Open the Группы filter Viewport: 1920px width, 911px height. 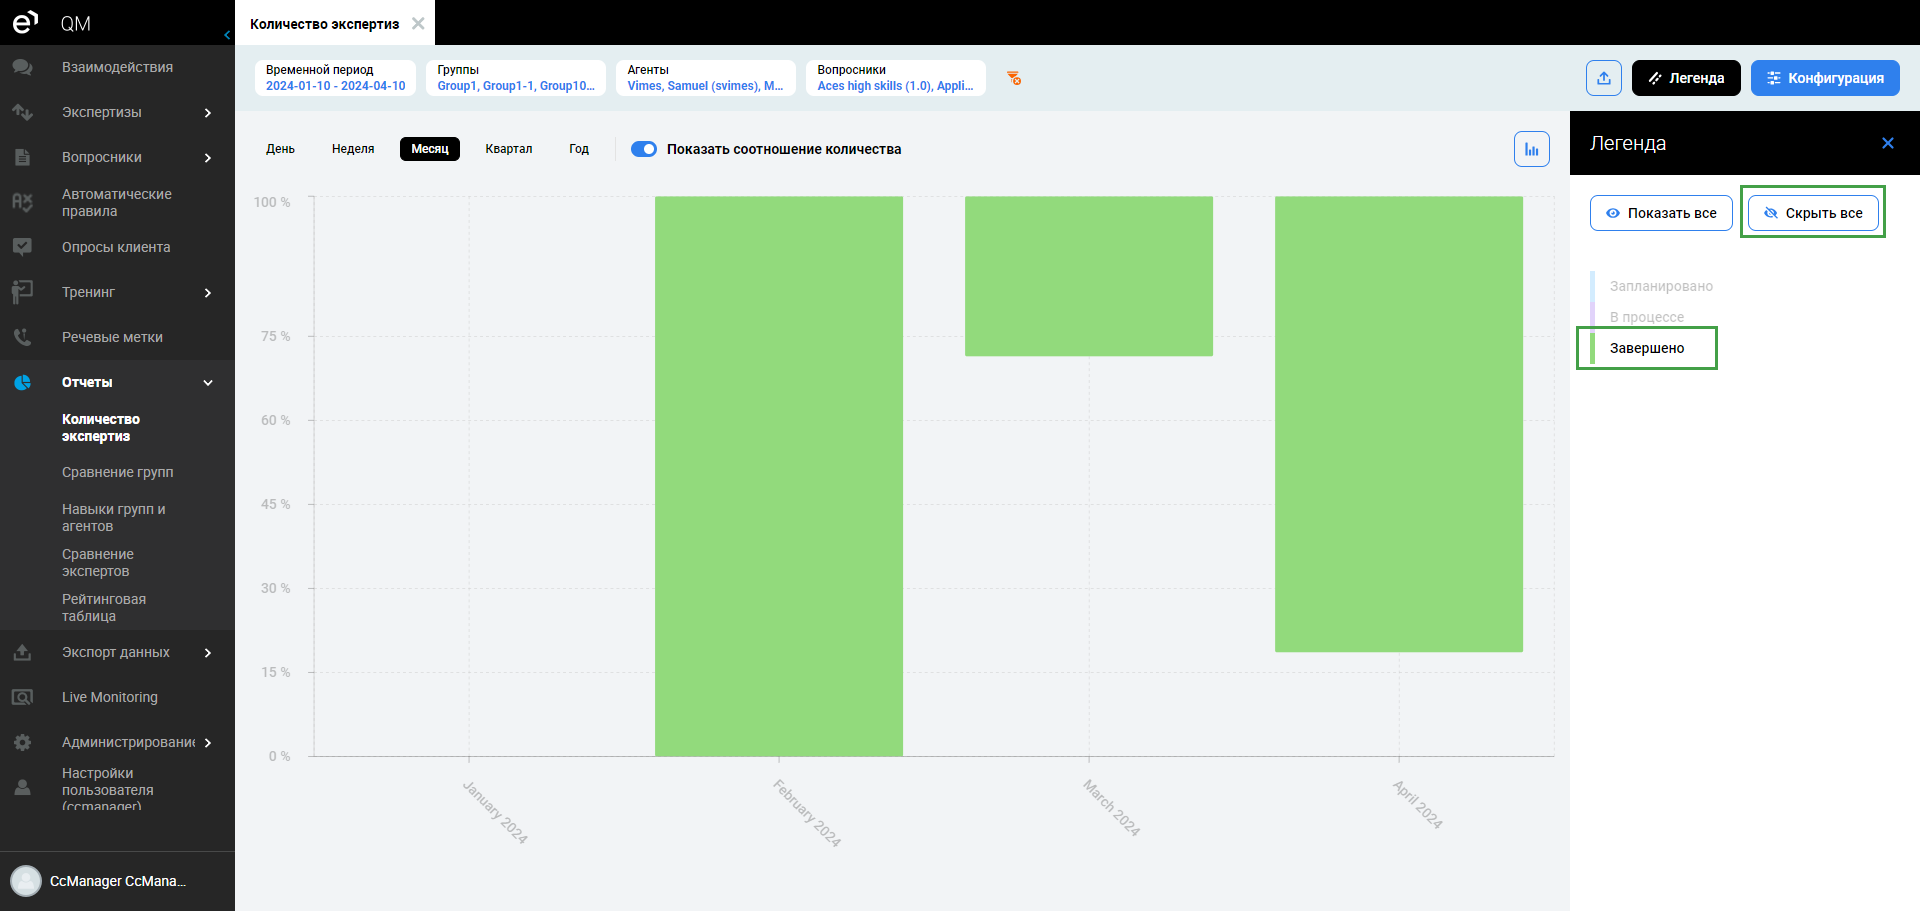coord(516,78)
